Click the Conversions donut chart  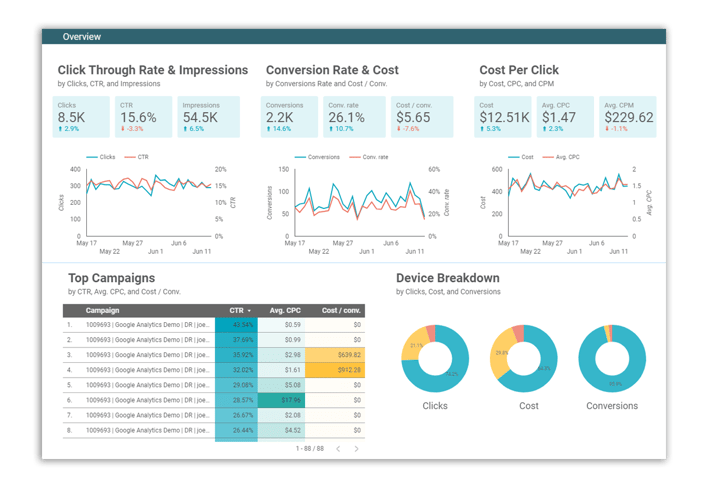coord(612,358)
